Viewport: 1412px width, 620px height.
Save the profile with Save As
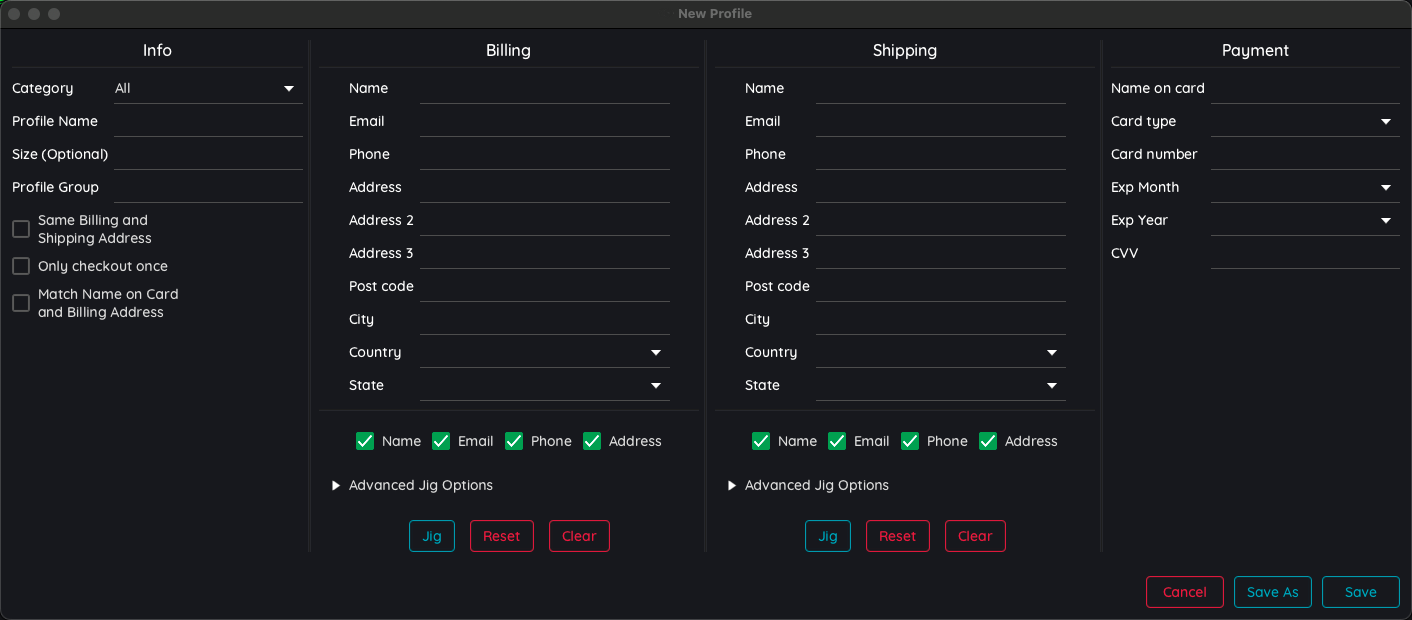1272,591
